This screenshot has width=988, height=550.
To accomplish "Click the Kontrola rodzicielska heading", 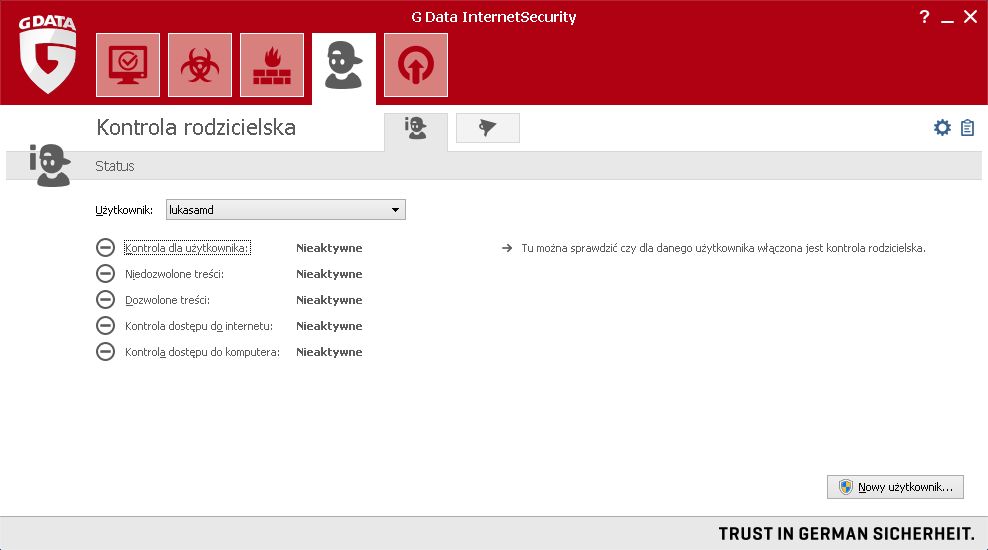I will [x=196, y=127].
